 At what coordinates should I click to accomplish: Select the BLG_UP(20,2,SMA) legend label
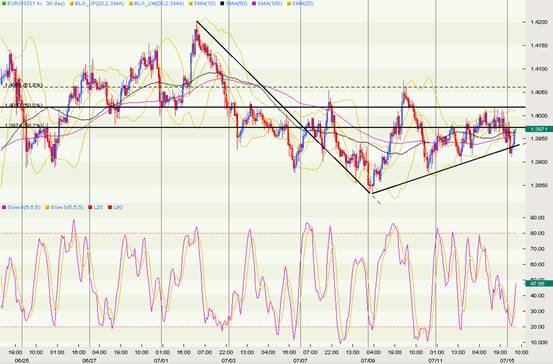[99, 4]
